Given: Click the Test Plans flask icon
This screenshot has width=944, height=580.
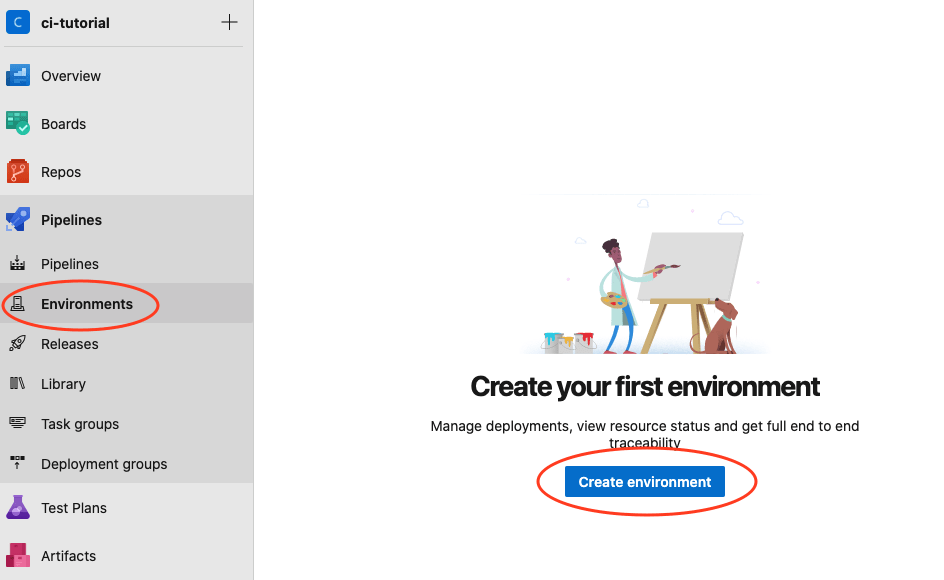Looking at the screenshot, I should coord(18,507).
